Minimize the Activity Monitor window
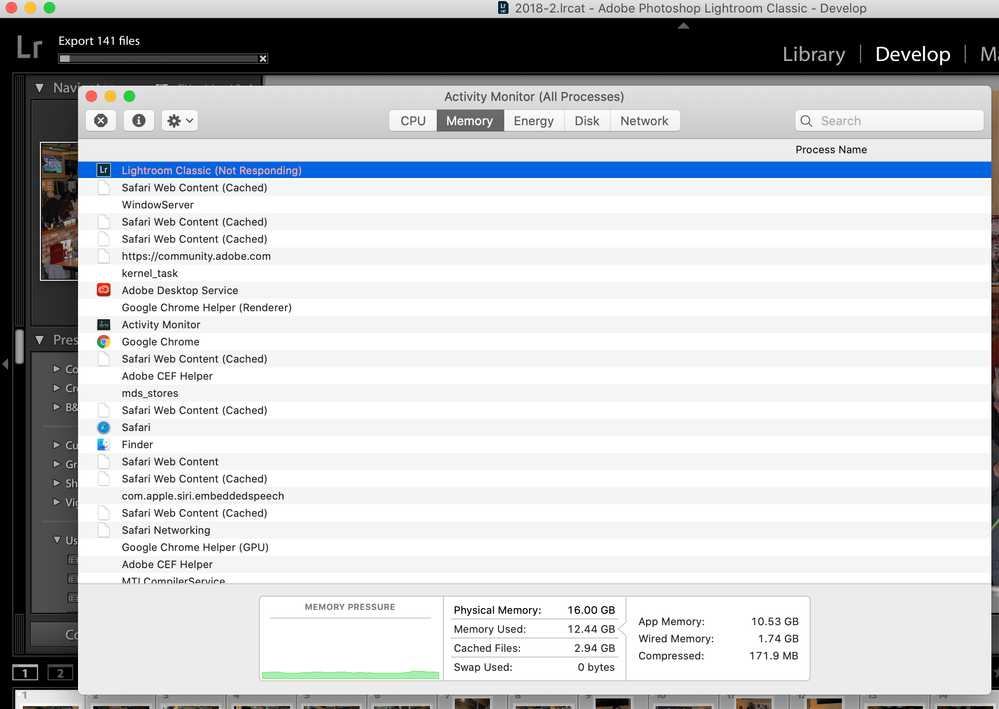The image size is (999, 709). click(x=110, y=96)
